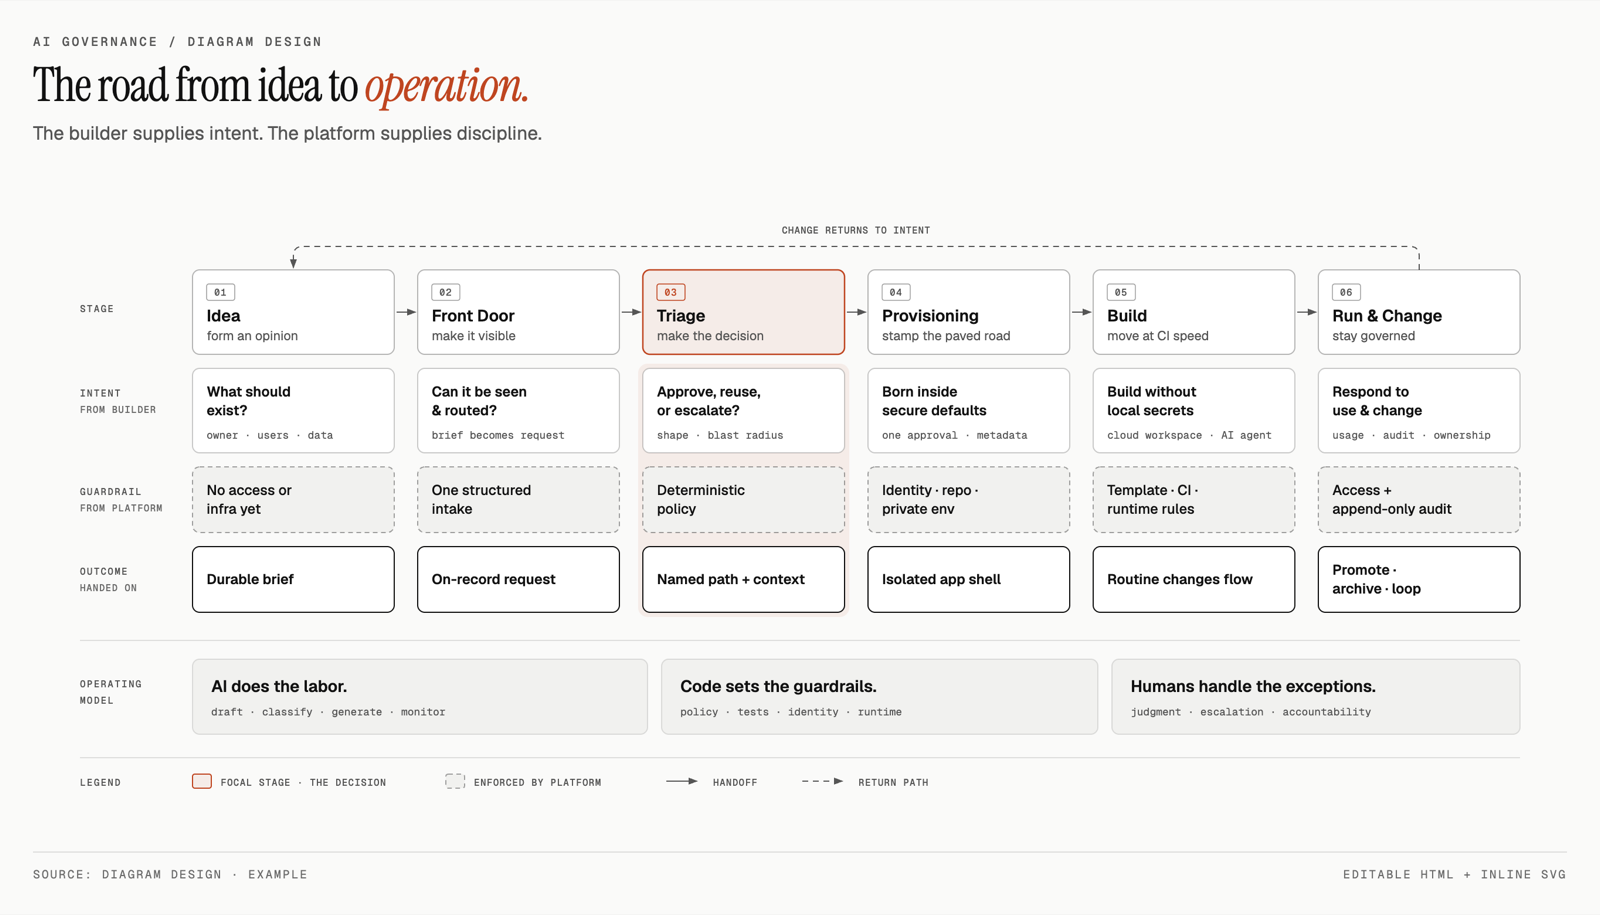This screenshot has height=915, width=1600.
Task: Select the highlighted "Triage" stage title
Action: [x=681, y=316]
